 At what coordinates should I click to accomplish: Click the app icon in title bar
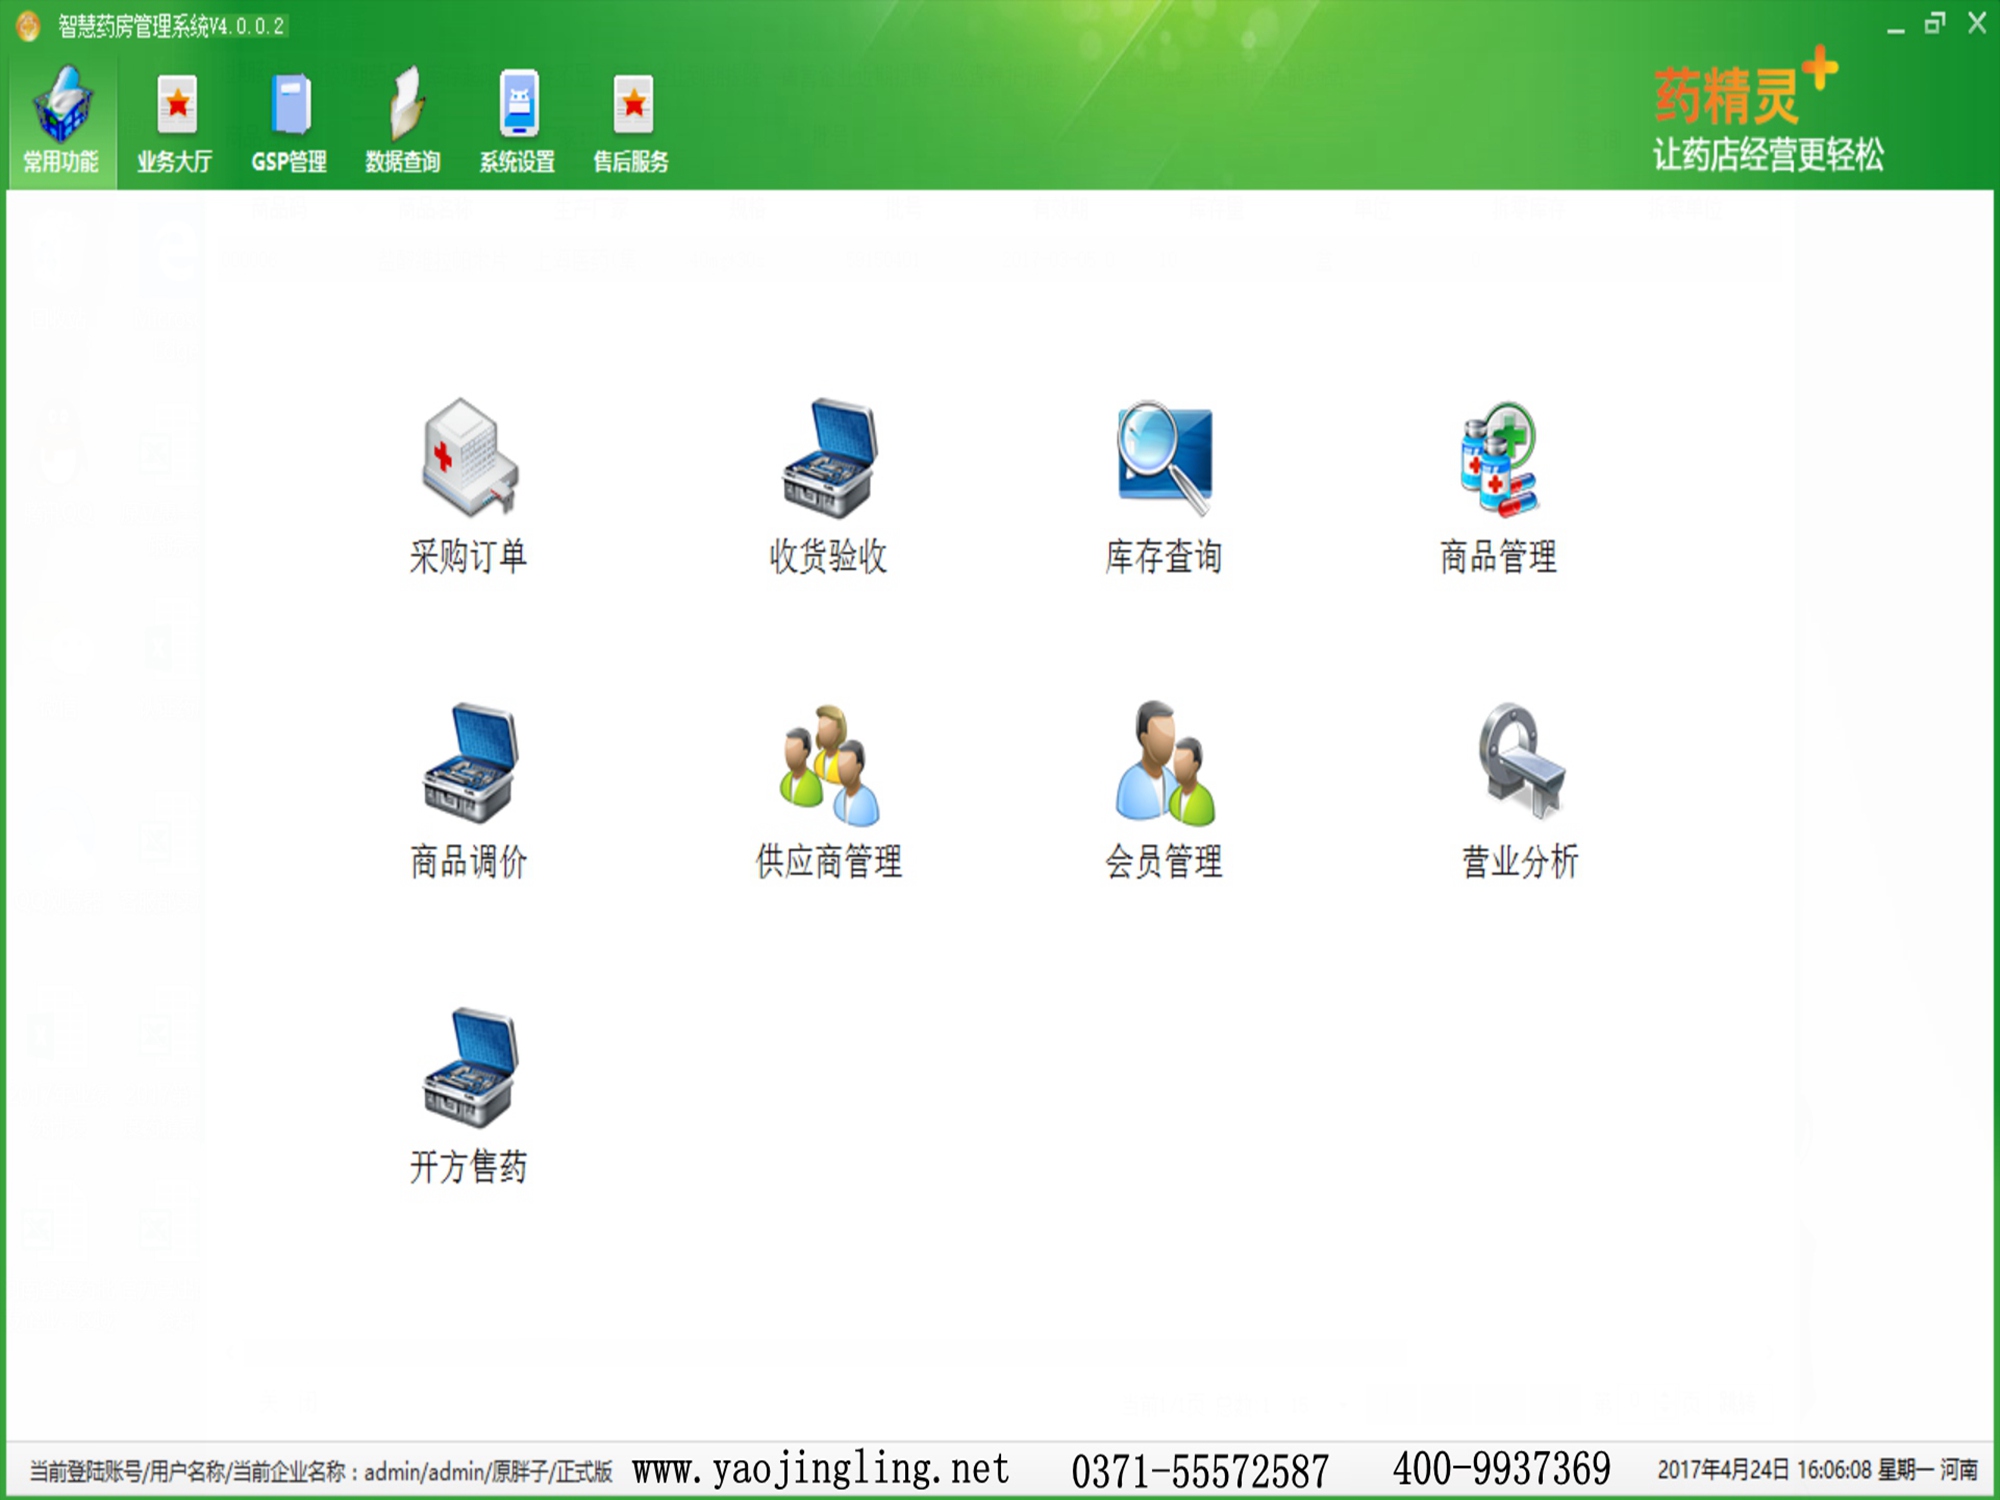tap(28, 26)
